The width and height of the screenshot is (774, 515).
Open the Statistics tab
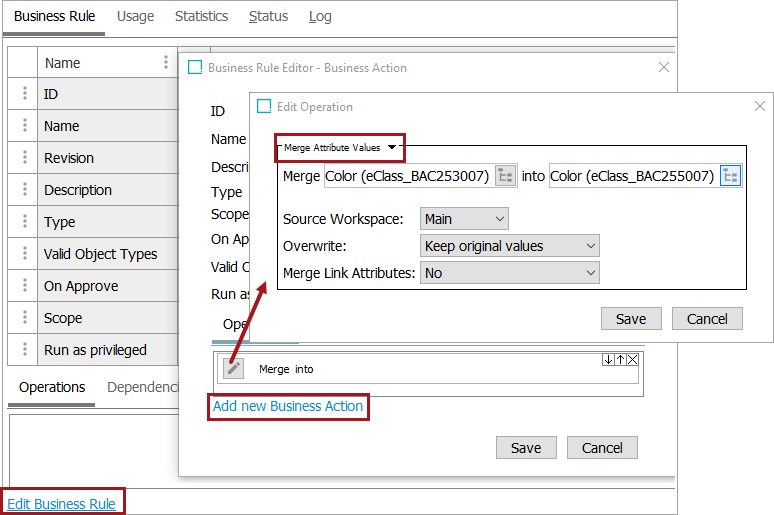[x=201, y=16]
